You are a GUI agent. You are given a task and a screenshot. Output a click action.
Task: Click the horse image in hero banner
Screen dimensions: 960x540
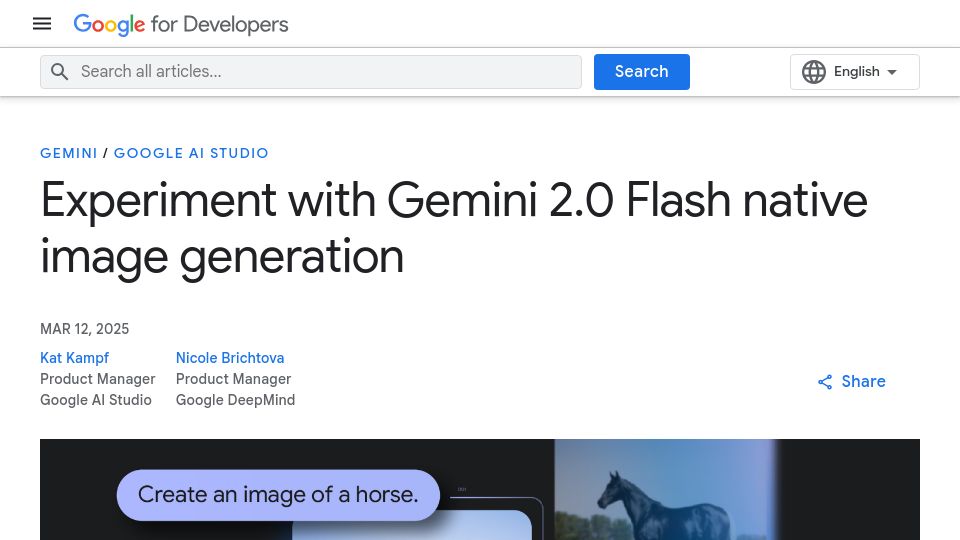click(x=666, y=490)
